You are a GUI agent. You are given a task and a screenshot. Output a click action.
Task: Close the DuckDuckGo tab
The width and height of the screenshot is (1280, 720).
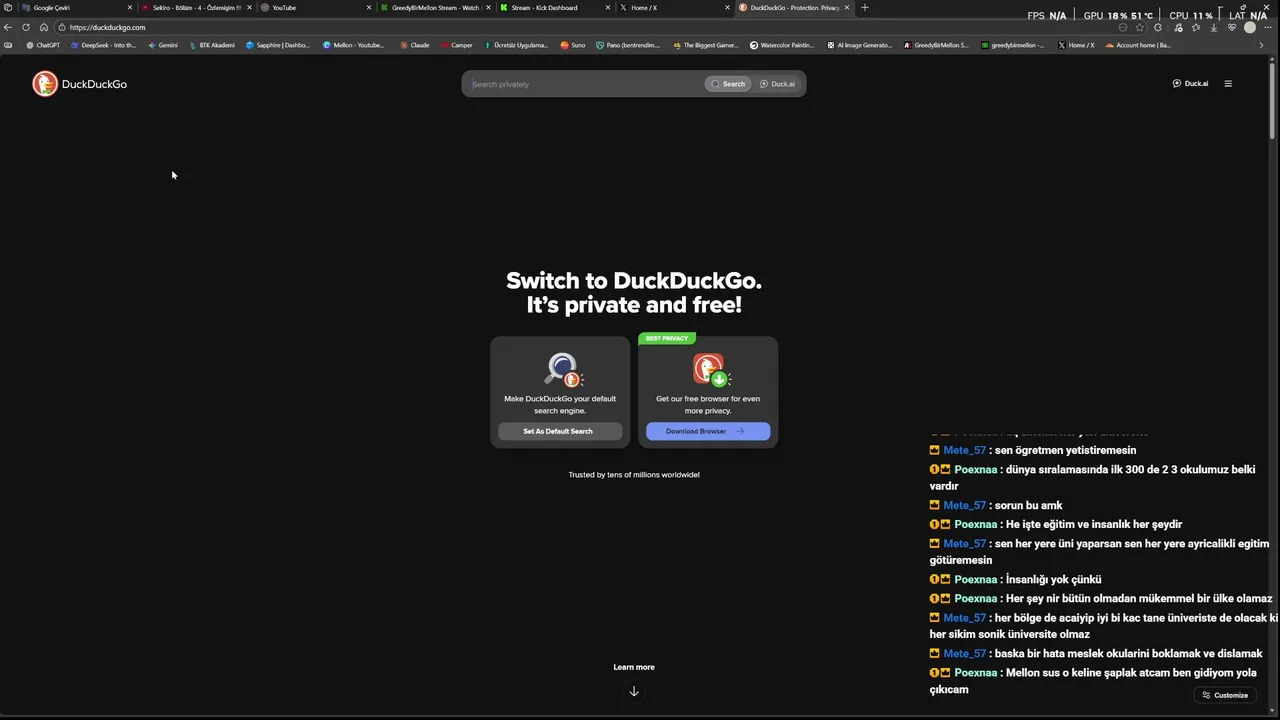pyautogui.click(x=847, y=8)
